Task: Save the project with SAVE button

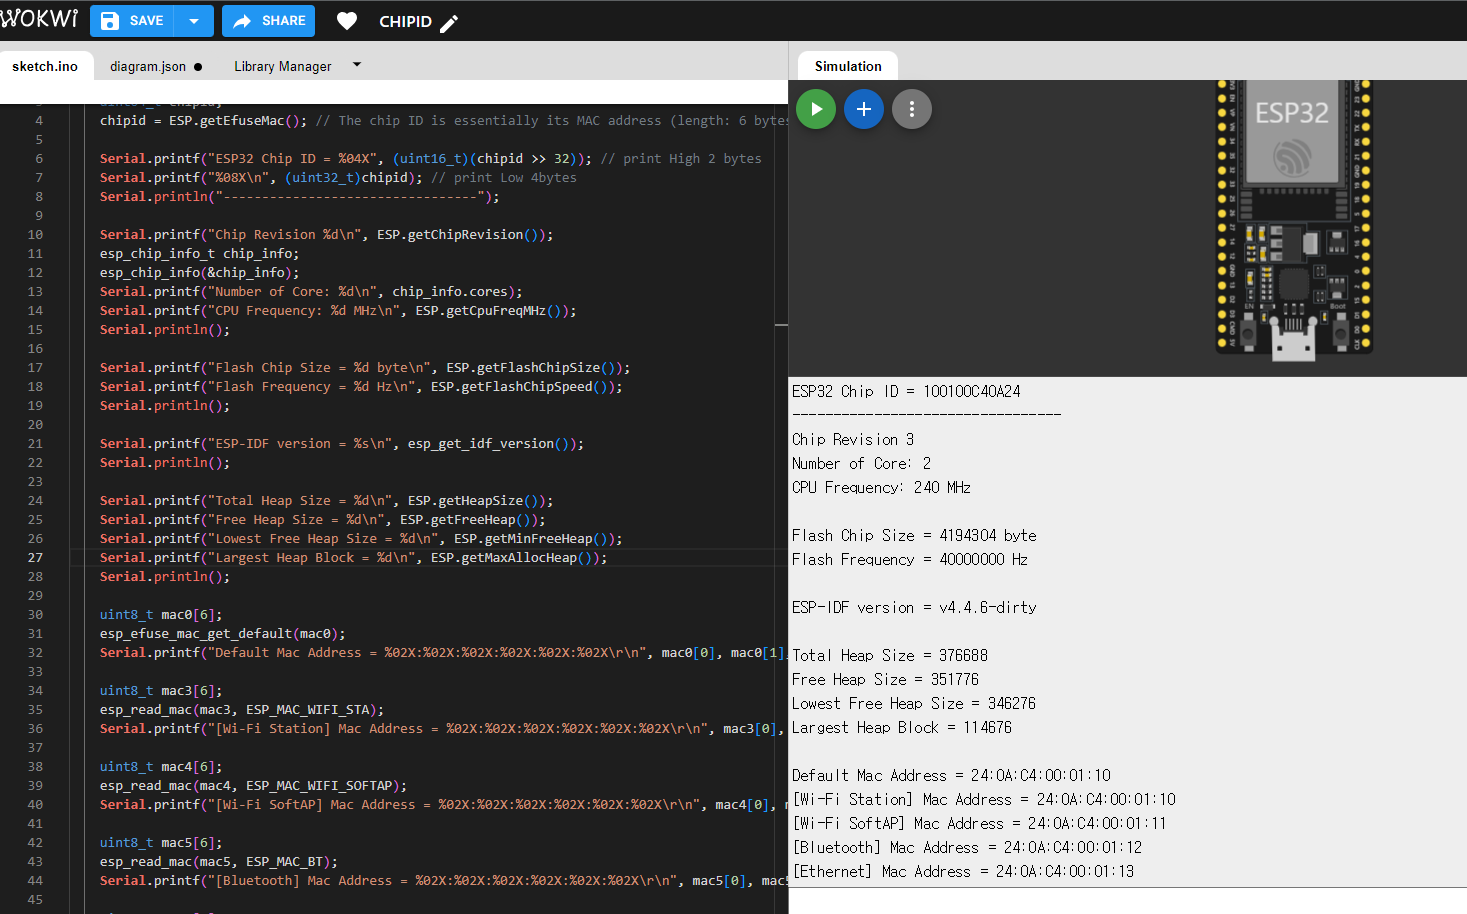Action: click(x=132, y=21)
